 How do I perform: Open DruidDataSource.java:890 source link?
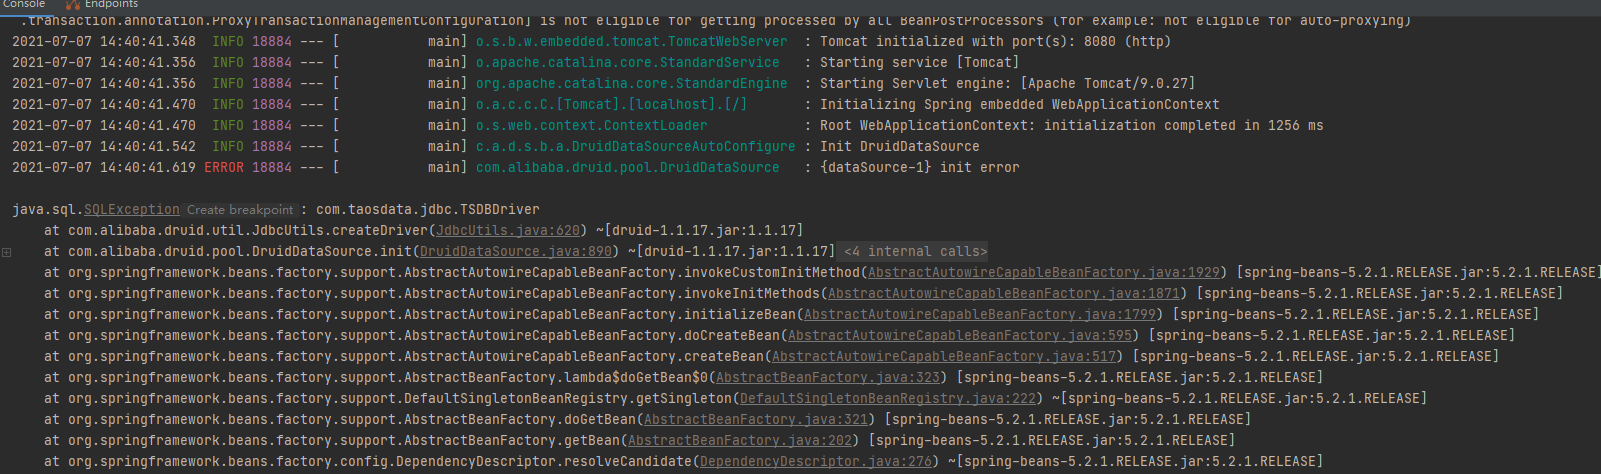[x=516, y=252]
